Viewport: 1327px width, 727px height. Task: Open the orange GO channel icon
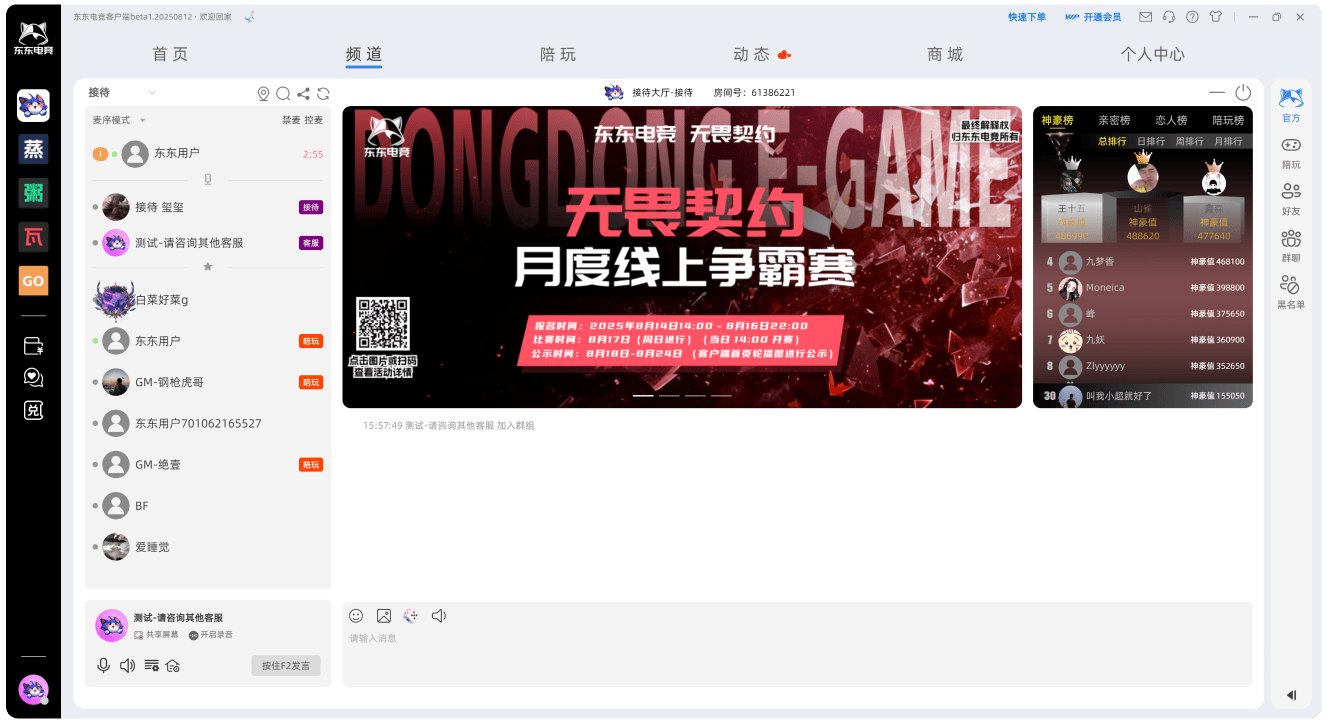point(33,280)
